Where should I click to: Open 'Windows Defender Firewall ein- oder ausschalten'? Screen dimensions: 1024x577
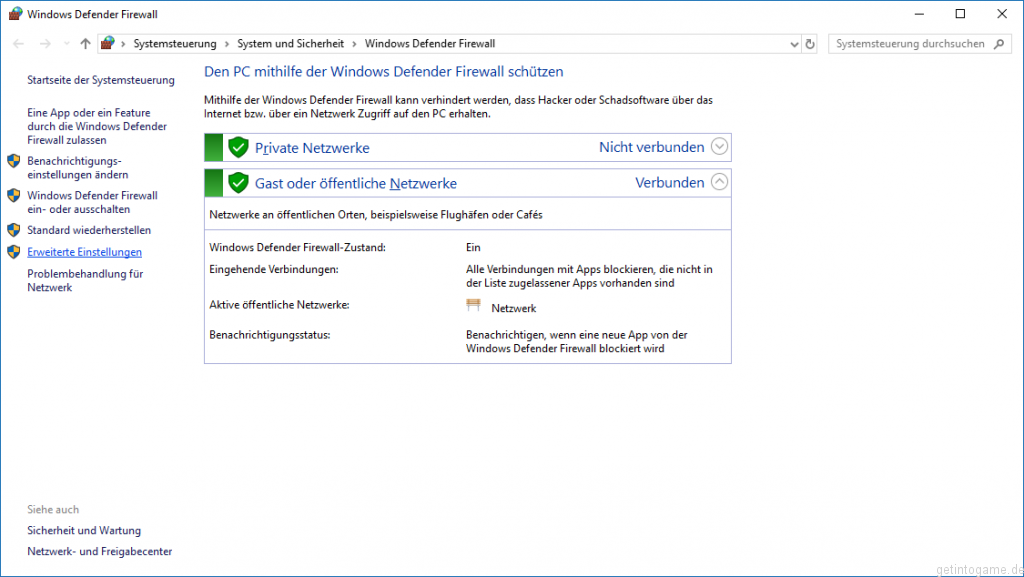92,202
